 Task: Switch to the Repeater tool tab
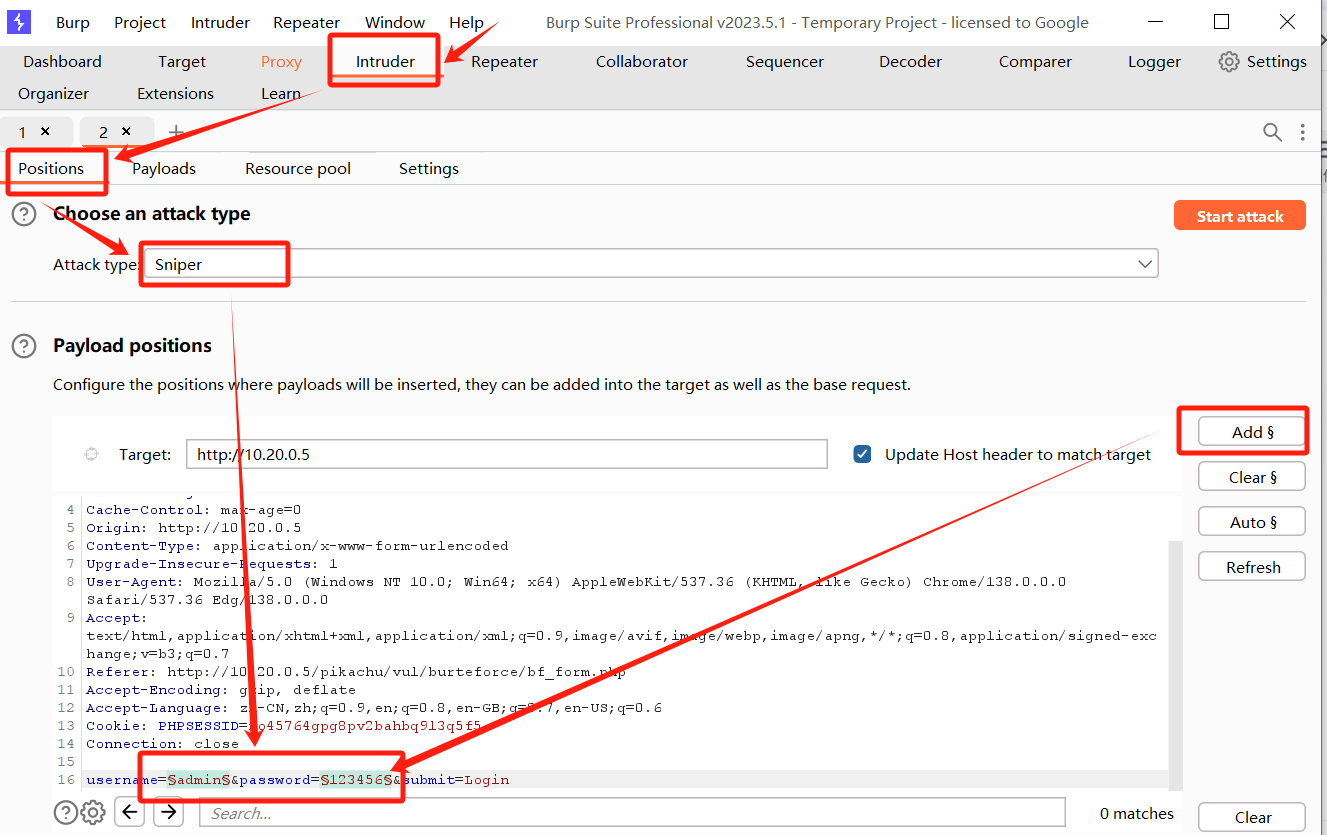[x=505, y=62]
